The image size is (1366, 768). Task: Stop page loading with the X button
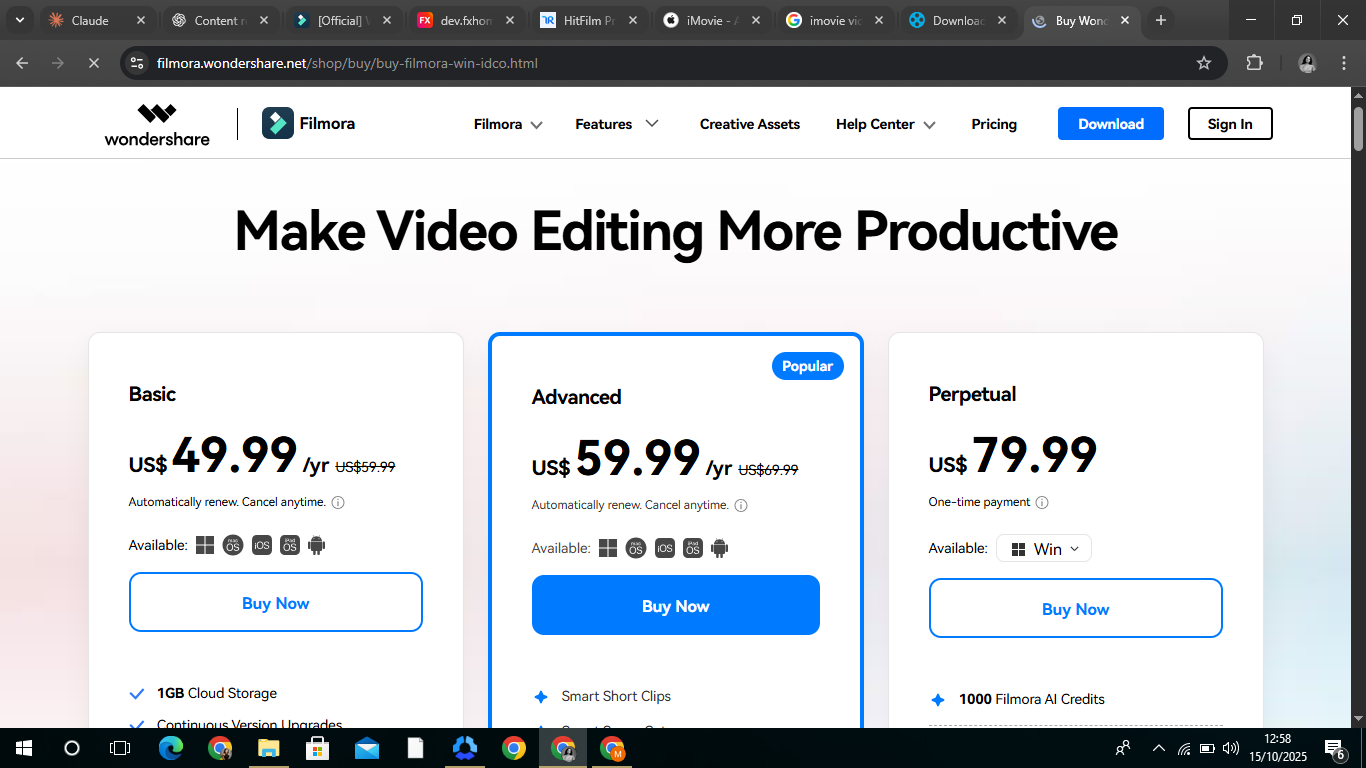93,63
